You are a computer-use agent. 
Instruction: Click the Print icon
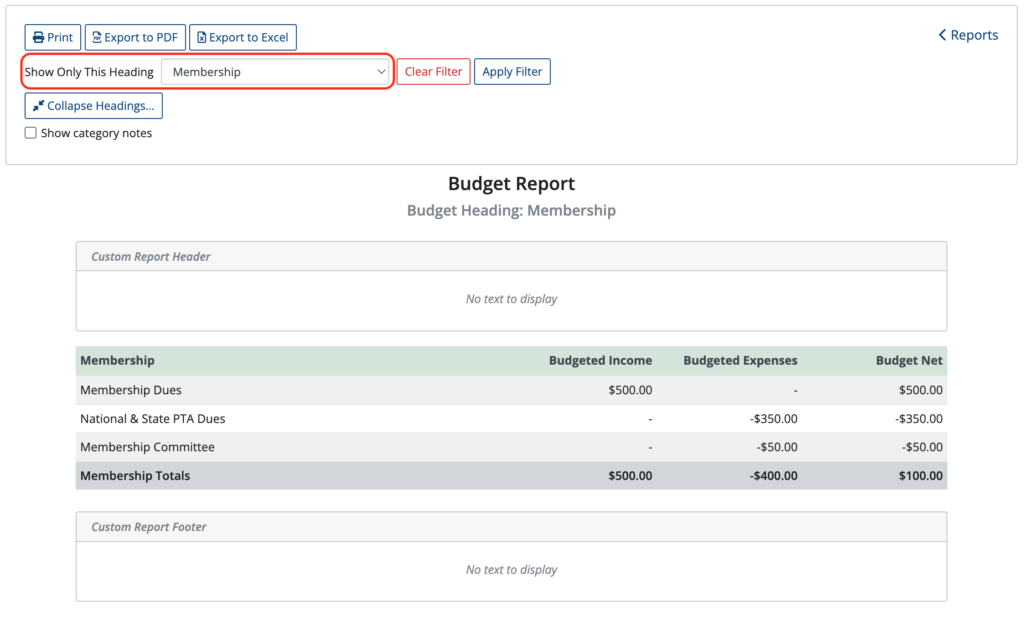(x=38, y=37)
